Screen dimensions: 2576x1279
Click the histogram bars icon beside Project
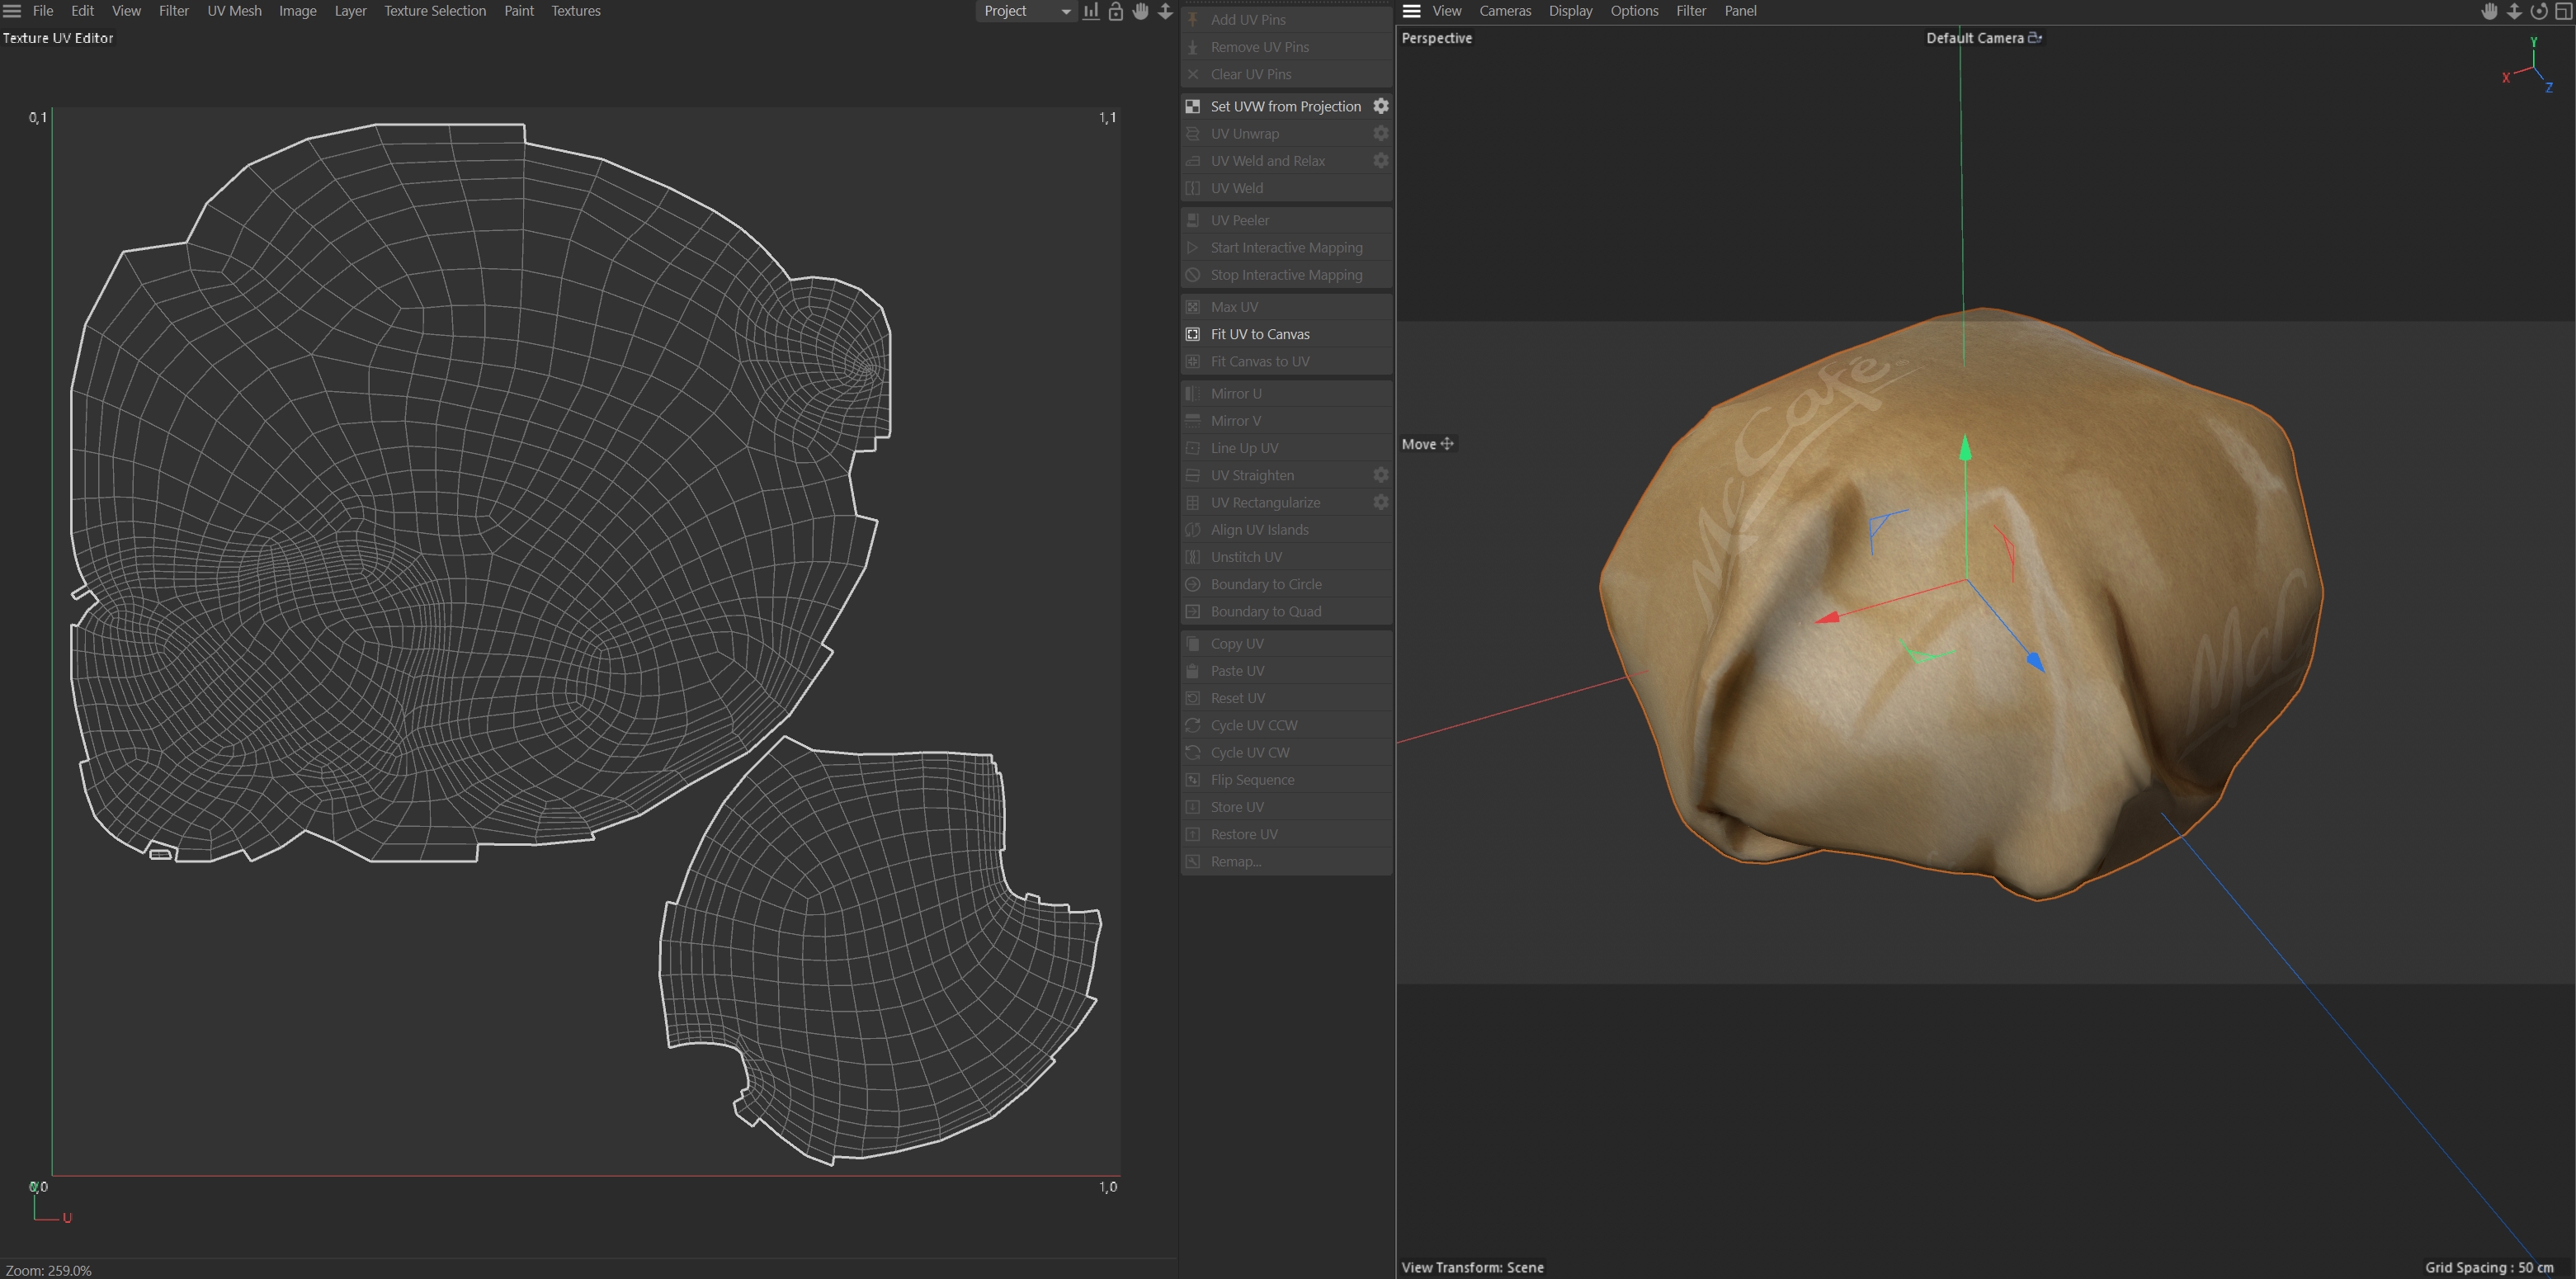coord(1090,11)
